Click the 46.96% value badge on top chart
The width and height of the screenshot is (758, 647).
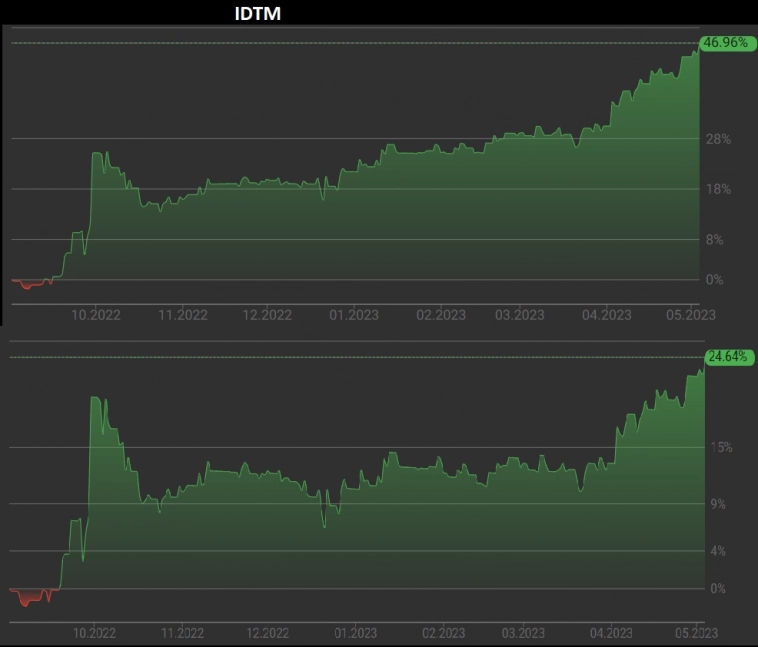[728, 43]
